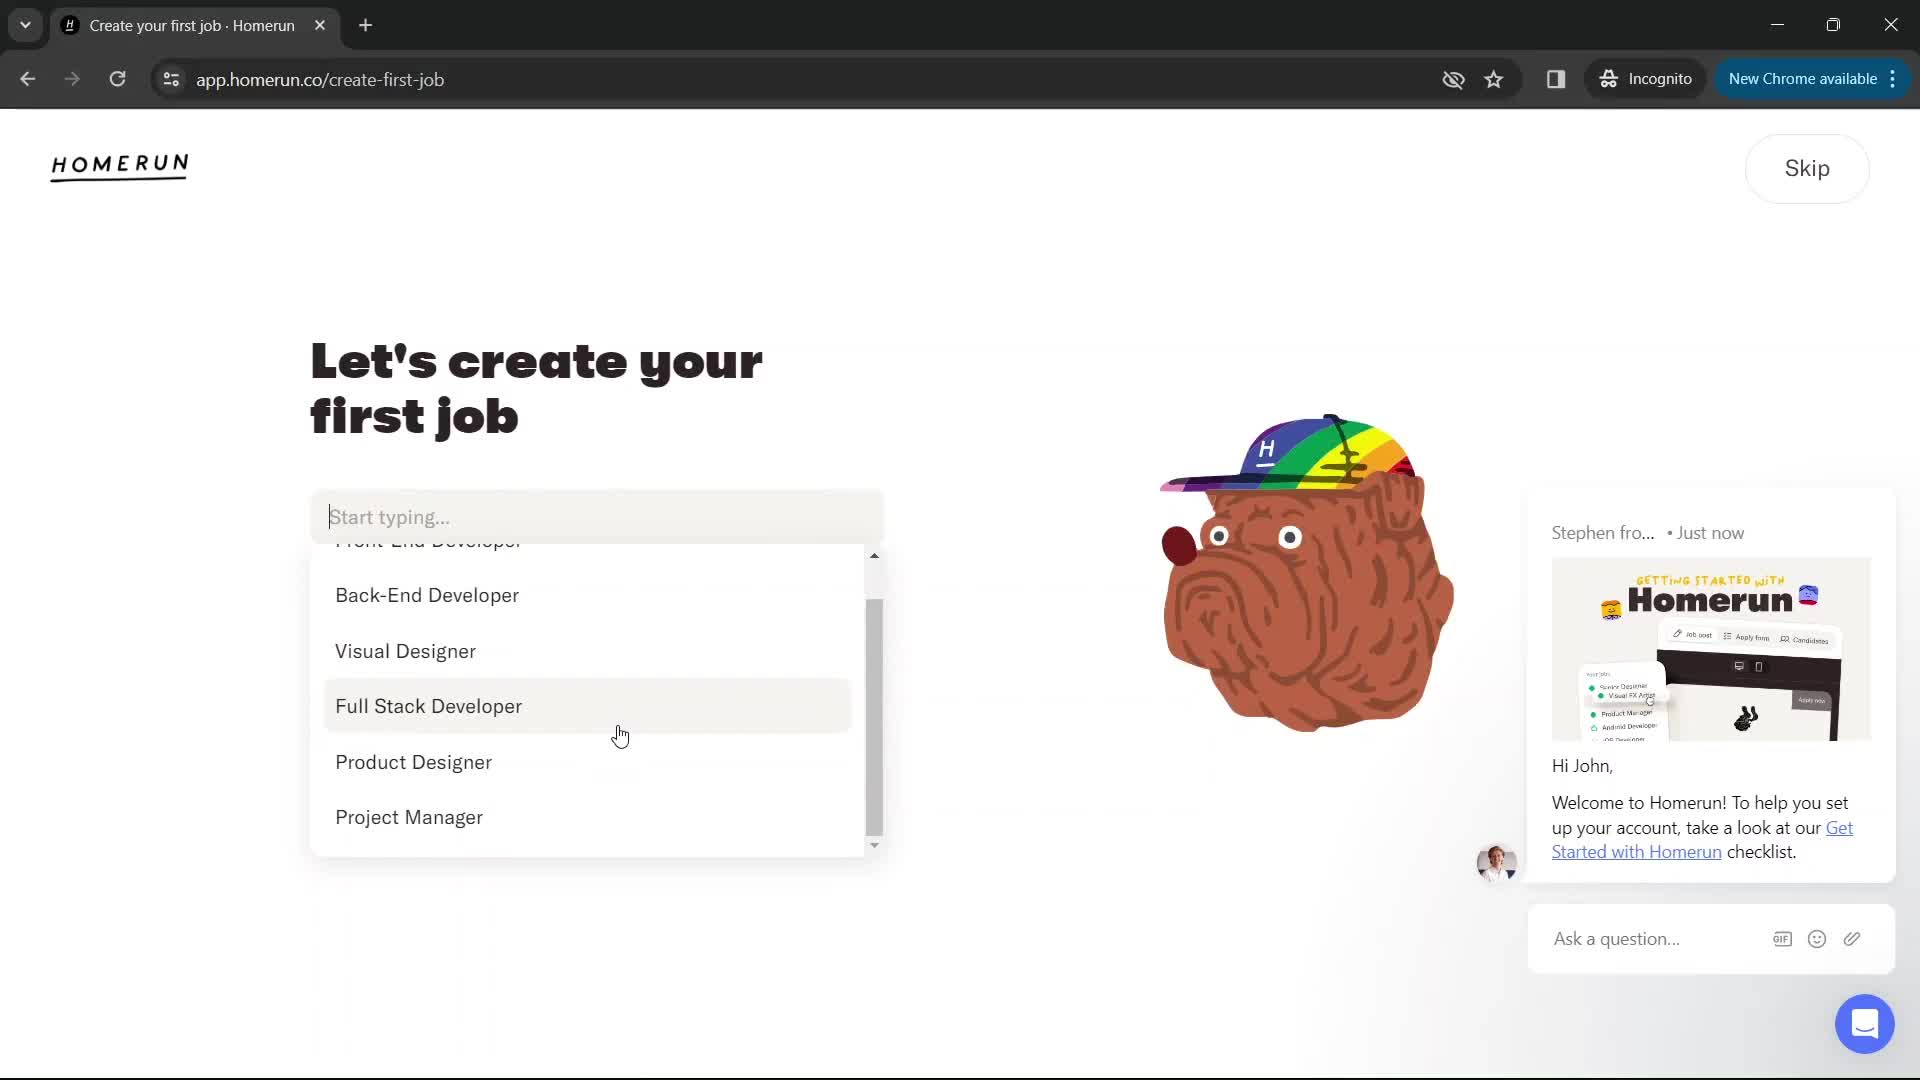Image resolution: width=1920 pixels, height=1080 pixels.
Task: Select Visual Designer from dropdown list
Action: tap(406, 651)
